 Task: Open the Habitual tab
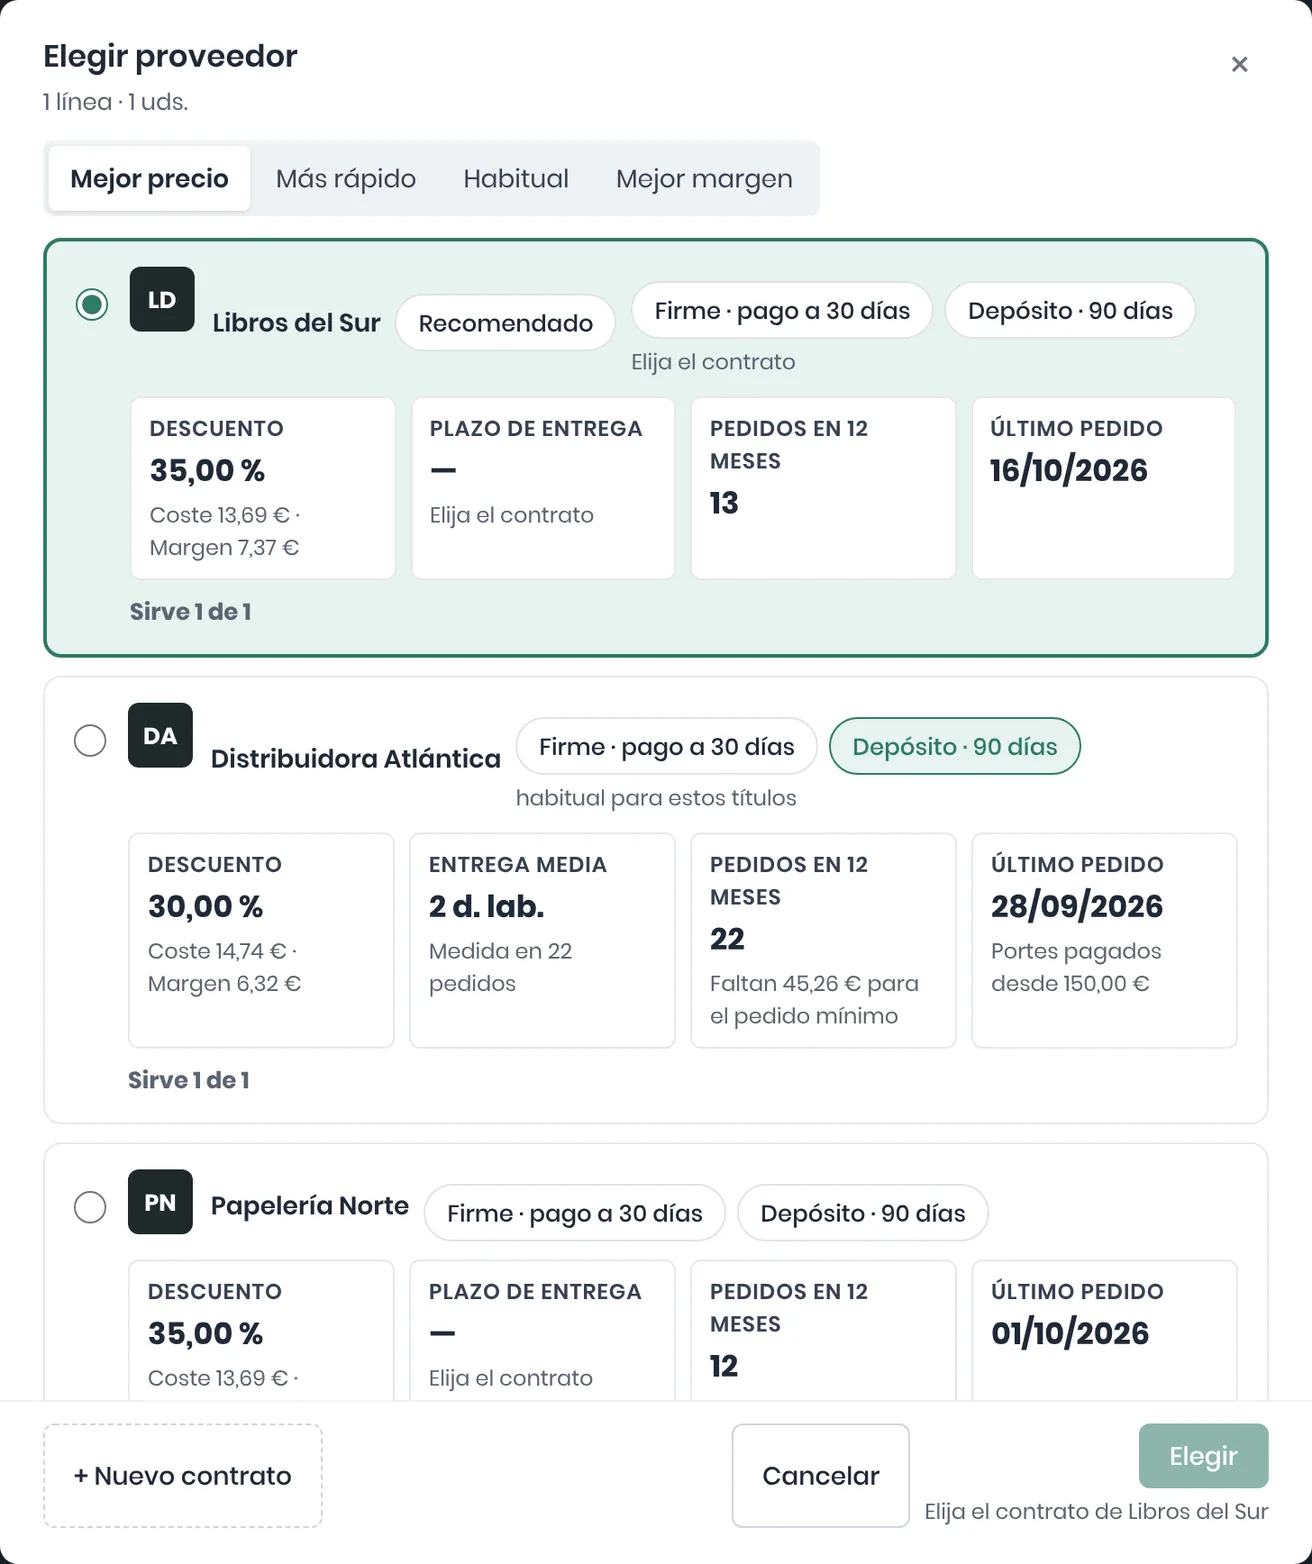click(x=516, y=179)
